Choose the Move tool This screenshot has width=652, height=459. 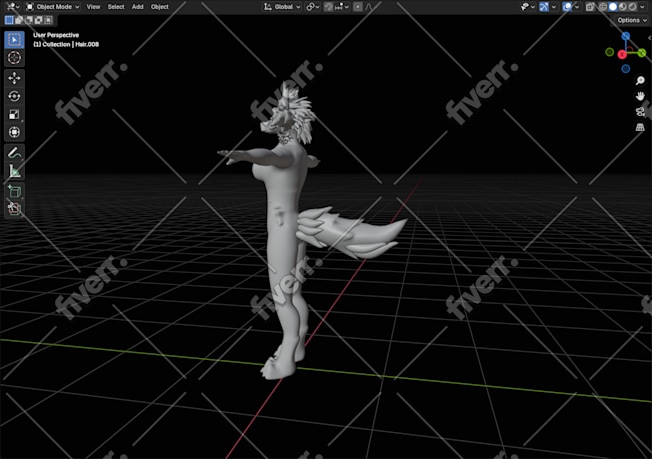(x=15, y=78)
